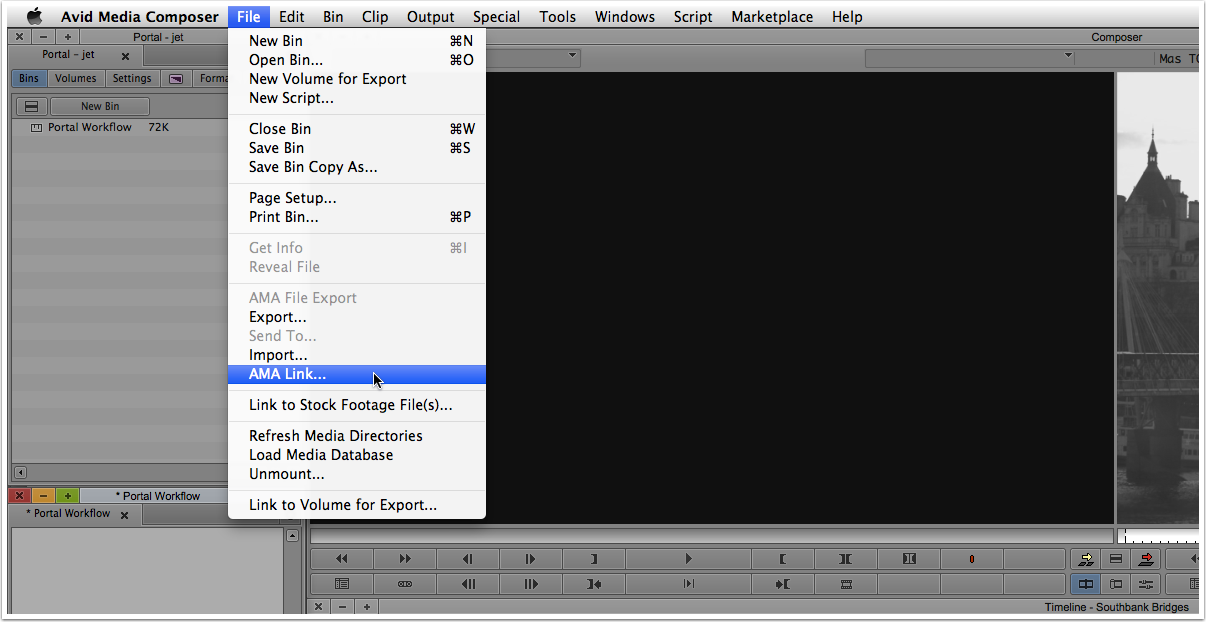Step forward one frame
The width and height of the screenshot is (1206, 622).
tap(531, 559)
